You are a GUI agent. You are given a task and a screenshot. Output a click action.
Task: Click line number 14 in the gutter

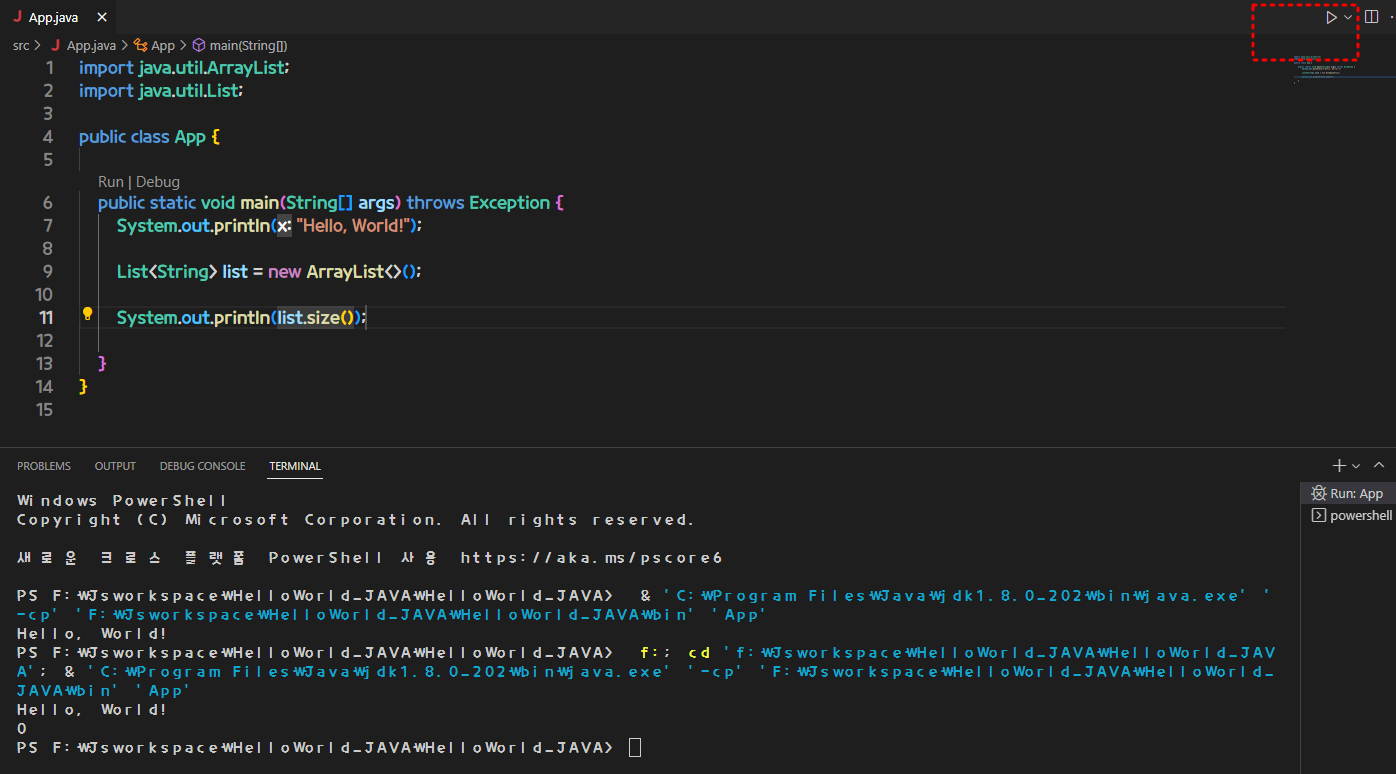click(44, 386)
